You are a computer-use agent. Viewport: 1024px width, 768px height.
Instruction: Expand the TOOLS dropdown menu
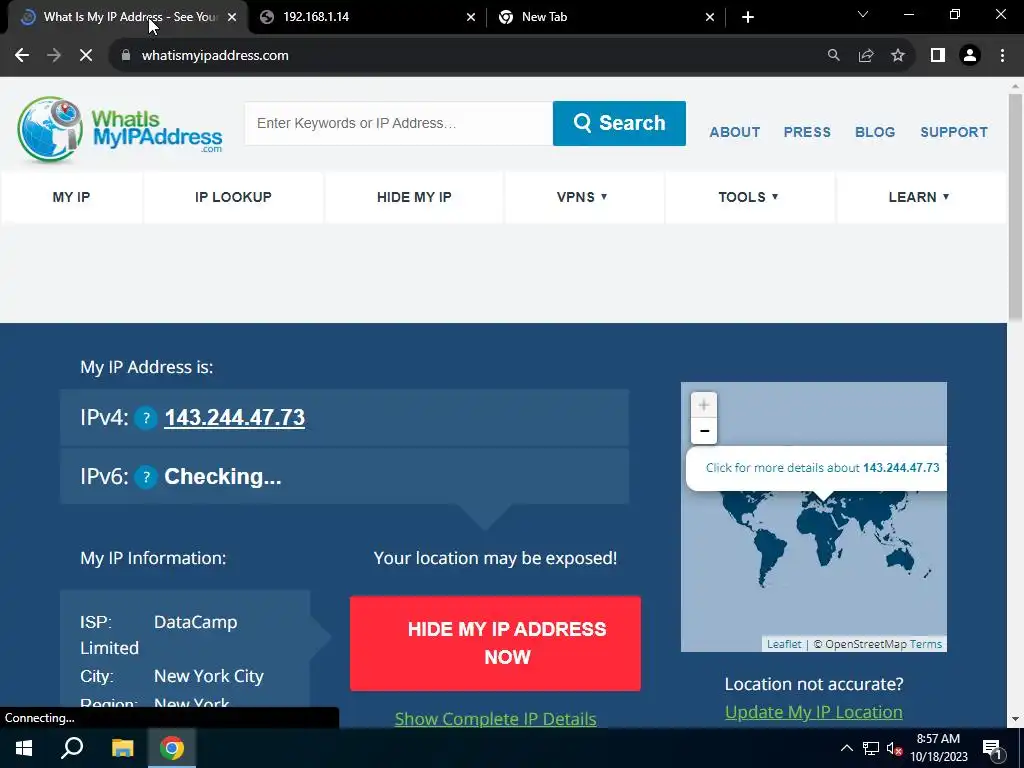(x=748, y=197)
